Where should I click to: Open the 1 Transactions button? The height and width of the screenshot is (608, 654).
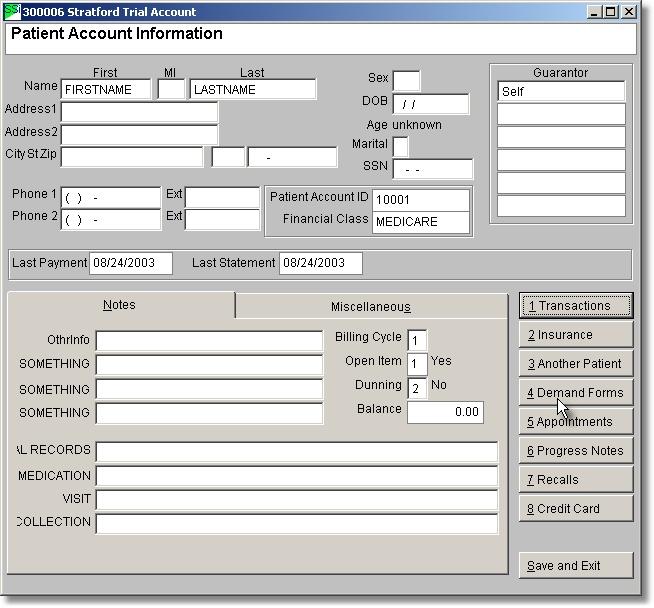(576, 306)
